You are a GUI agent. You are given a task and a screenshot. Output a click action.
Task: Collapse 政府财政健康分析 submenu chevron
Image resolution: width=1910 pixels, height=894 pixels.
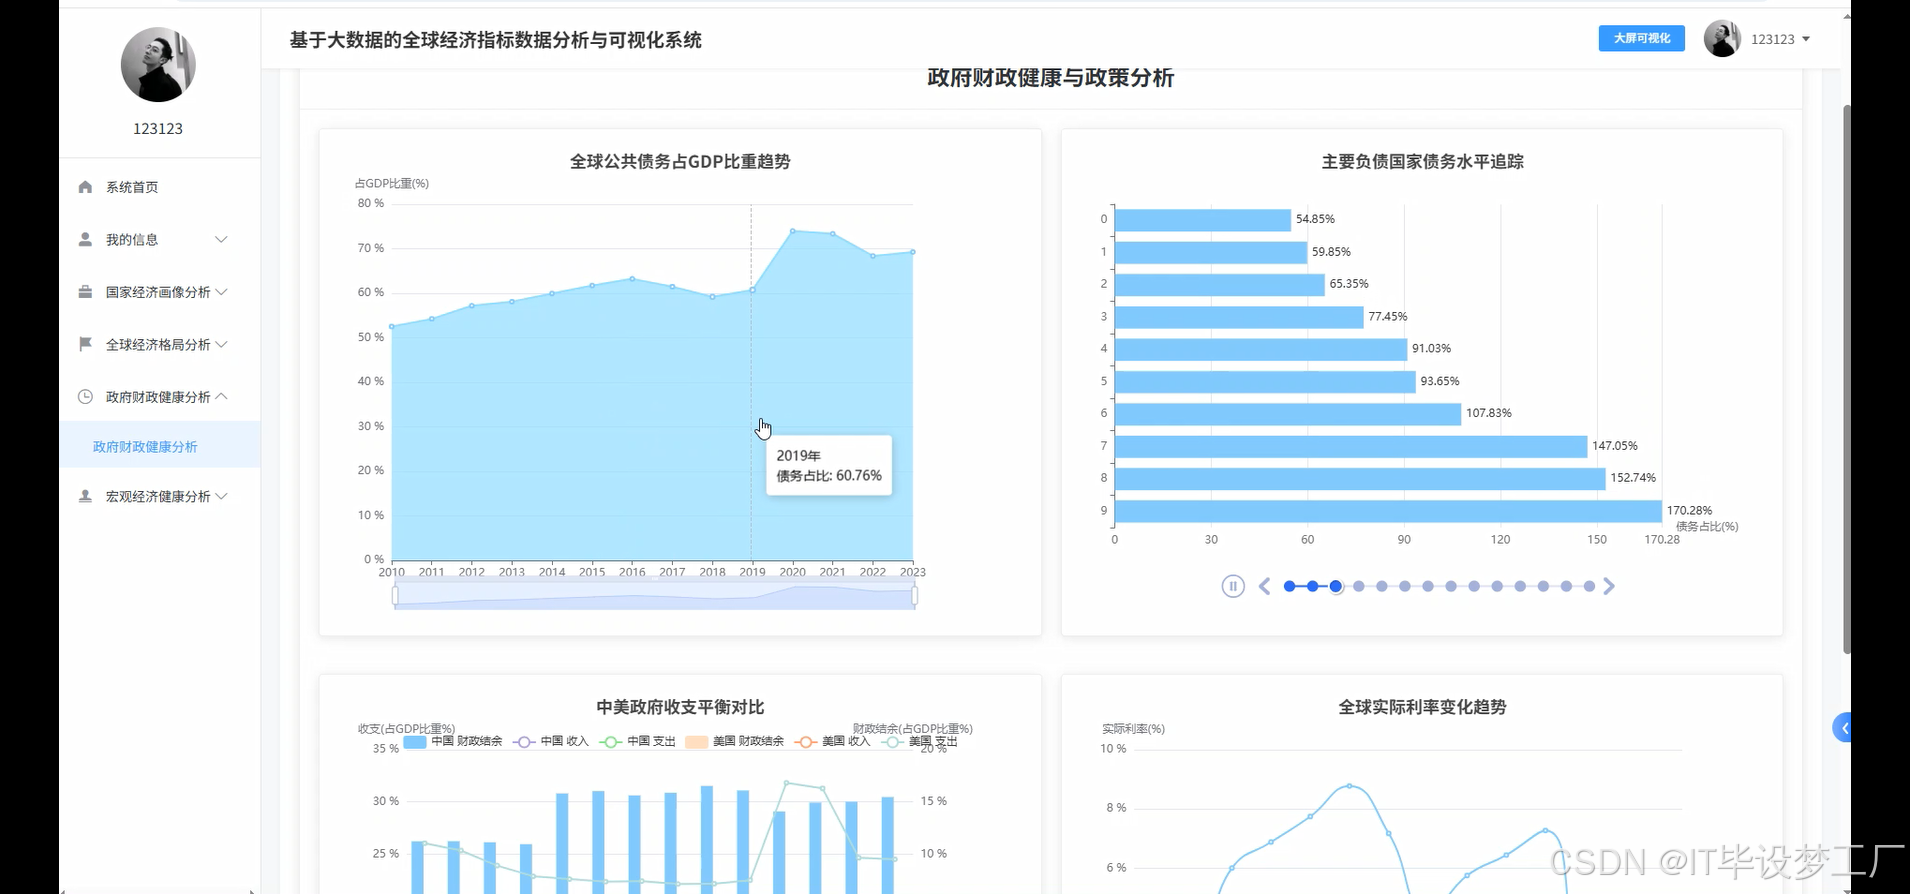221,397
